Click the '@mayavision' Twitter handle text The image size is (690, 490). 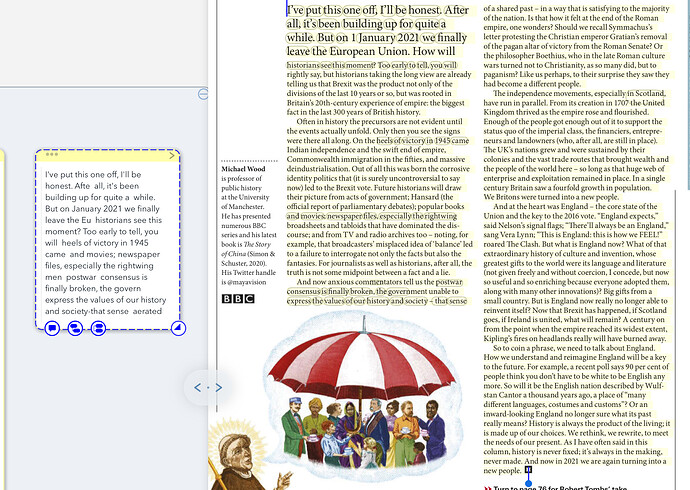click(246, 282)
